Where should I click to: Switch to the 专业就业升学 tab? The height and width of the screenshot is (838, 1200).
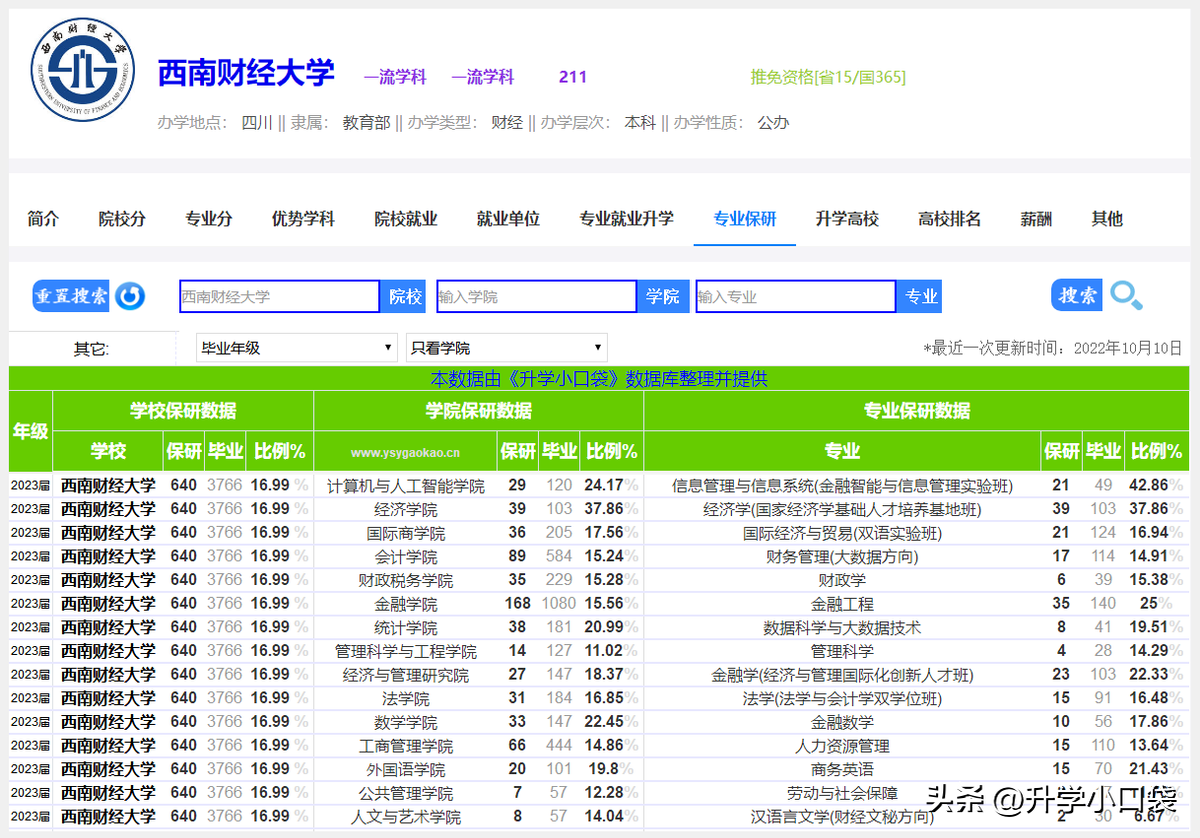point(626,219)
